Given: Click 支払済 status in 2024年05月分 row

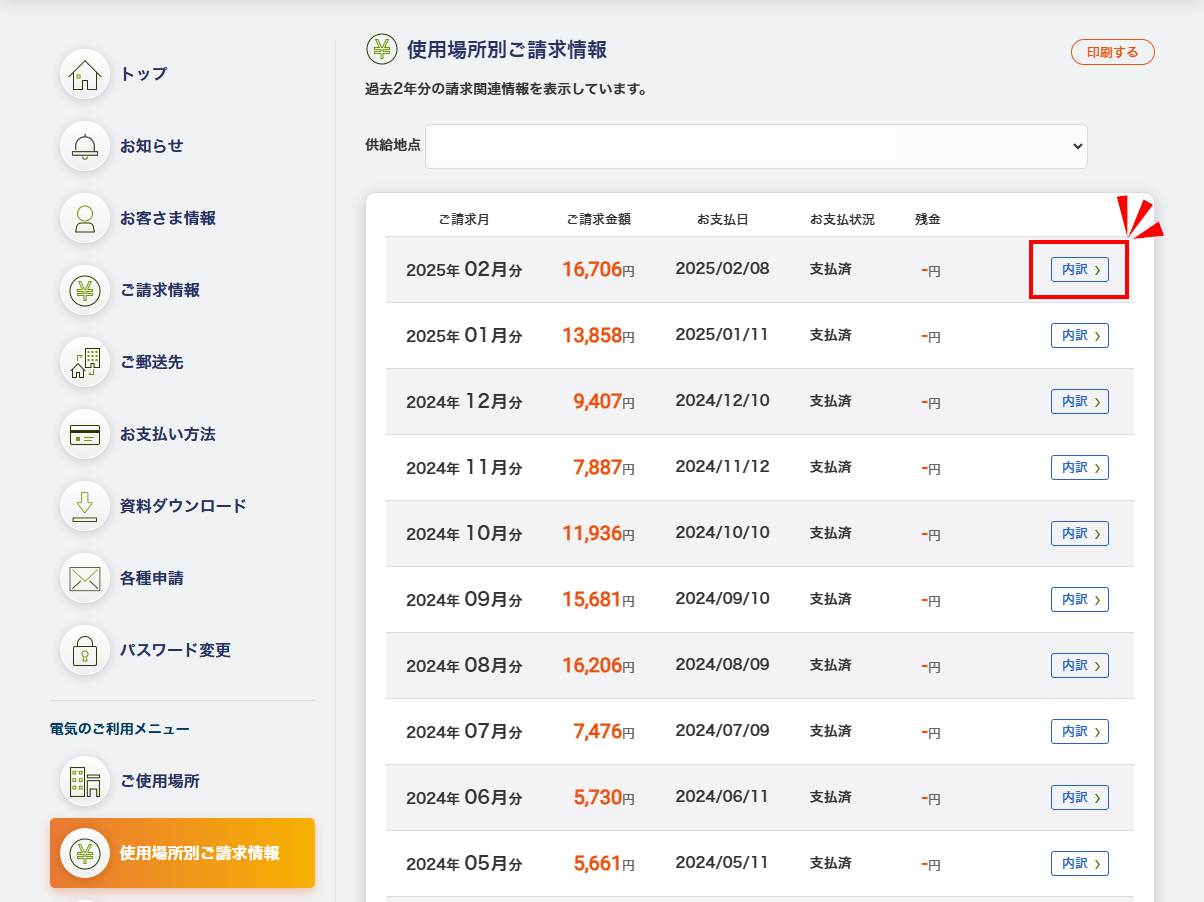Looking at the screenshot, I should coord(830,863).
